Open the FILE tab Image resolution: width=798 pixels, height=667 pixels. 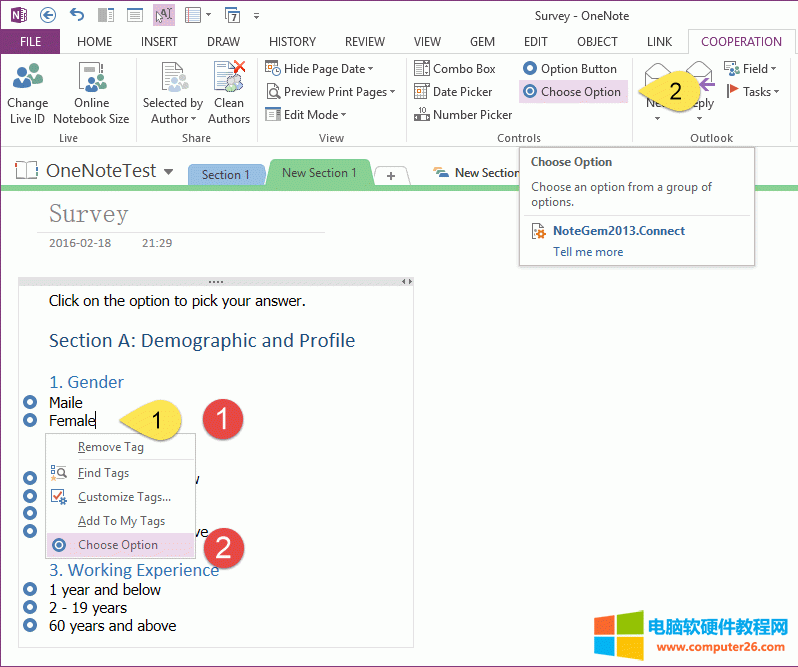coord(30,42)
